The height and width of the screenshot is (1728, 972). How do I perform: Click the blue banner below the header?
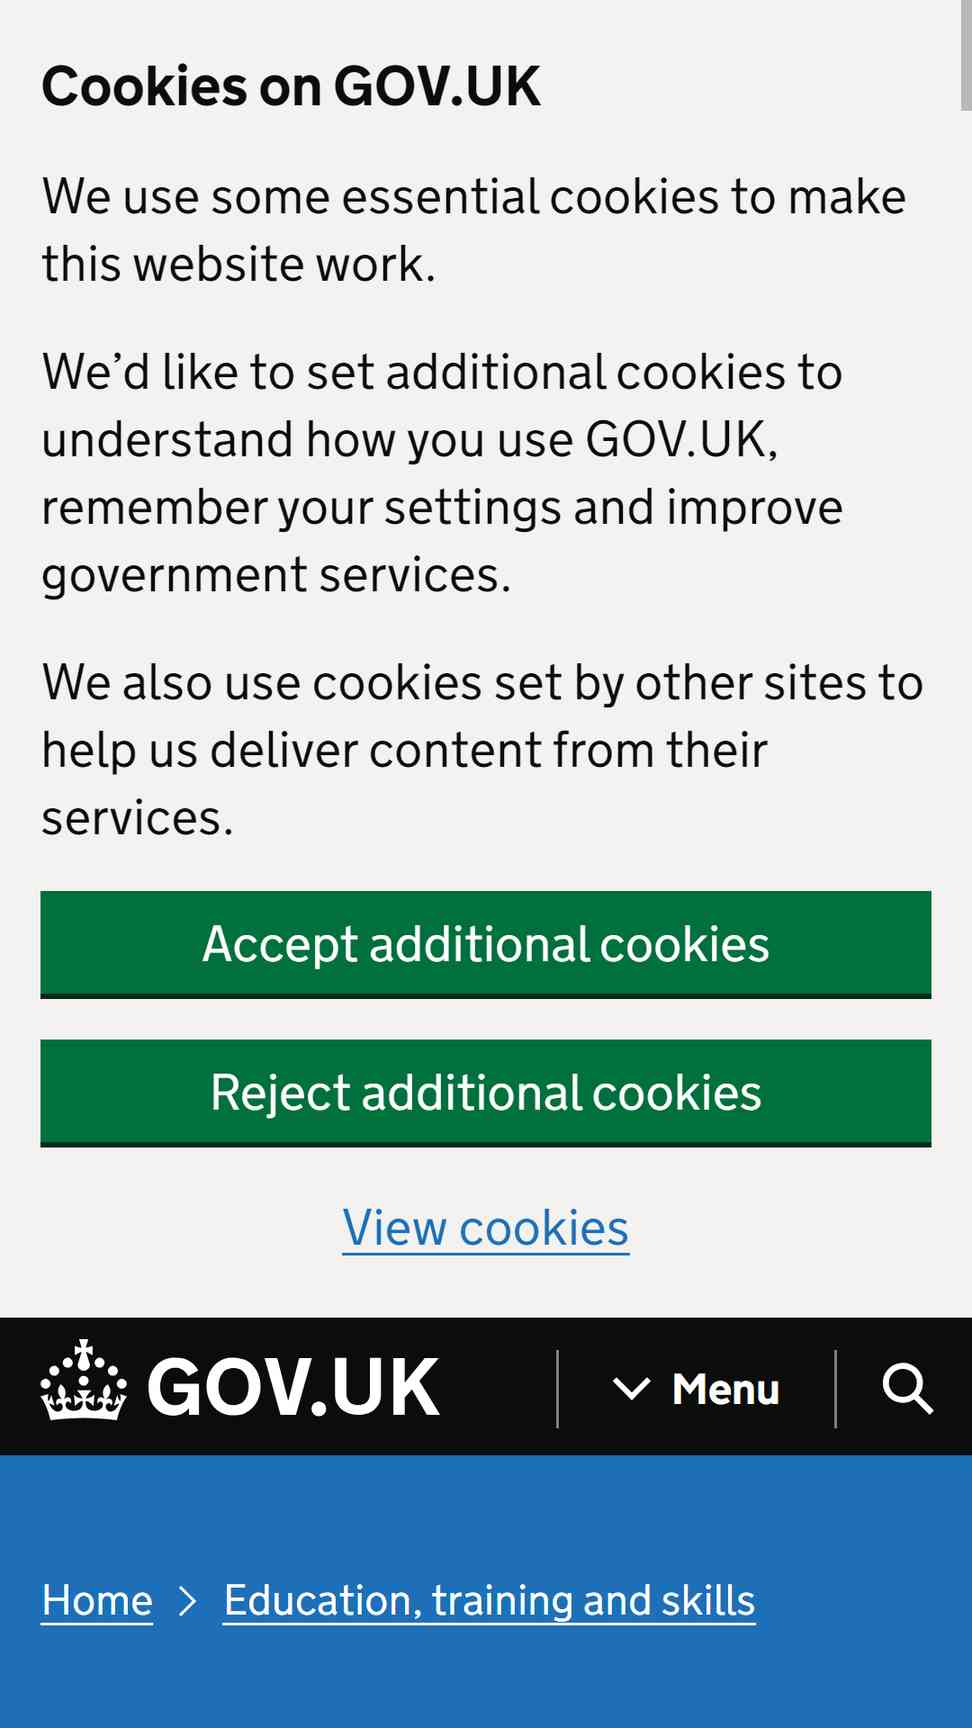(x=486, y=1591)
